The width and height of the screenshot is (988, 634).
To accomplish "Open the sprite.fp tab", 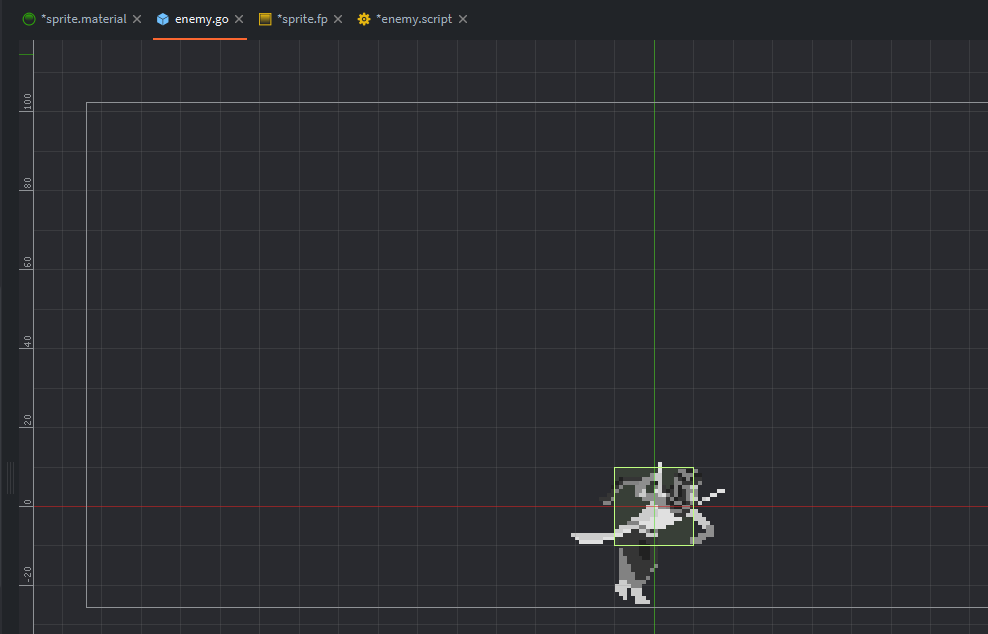I will [302, 19].
